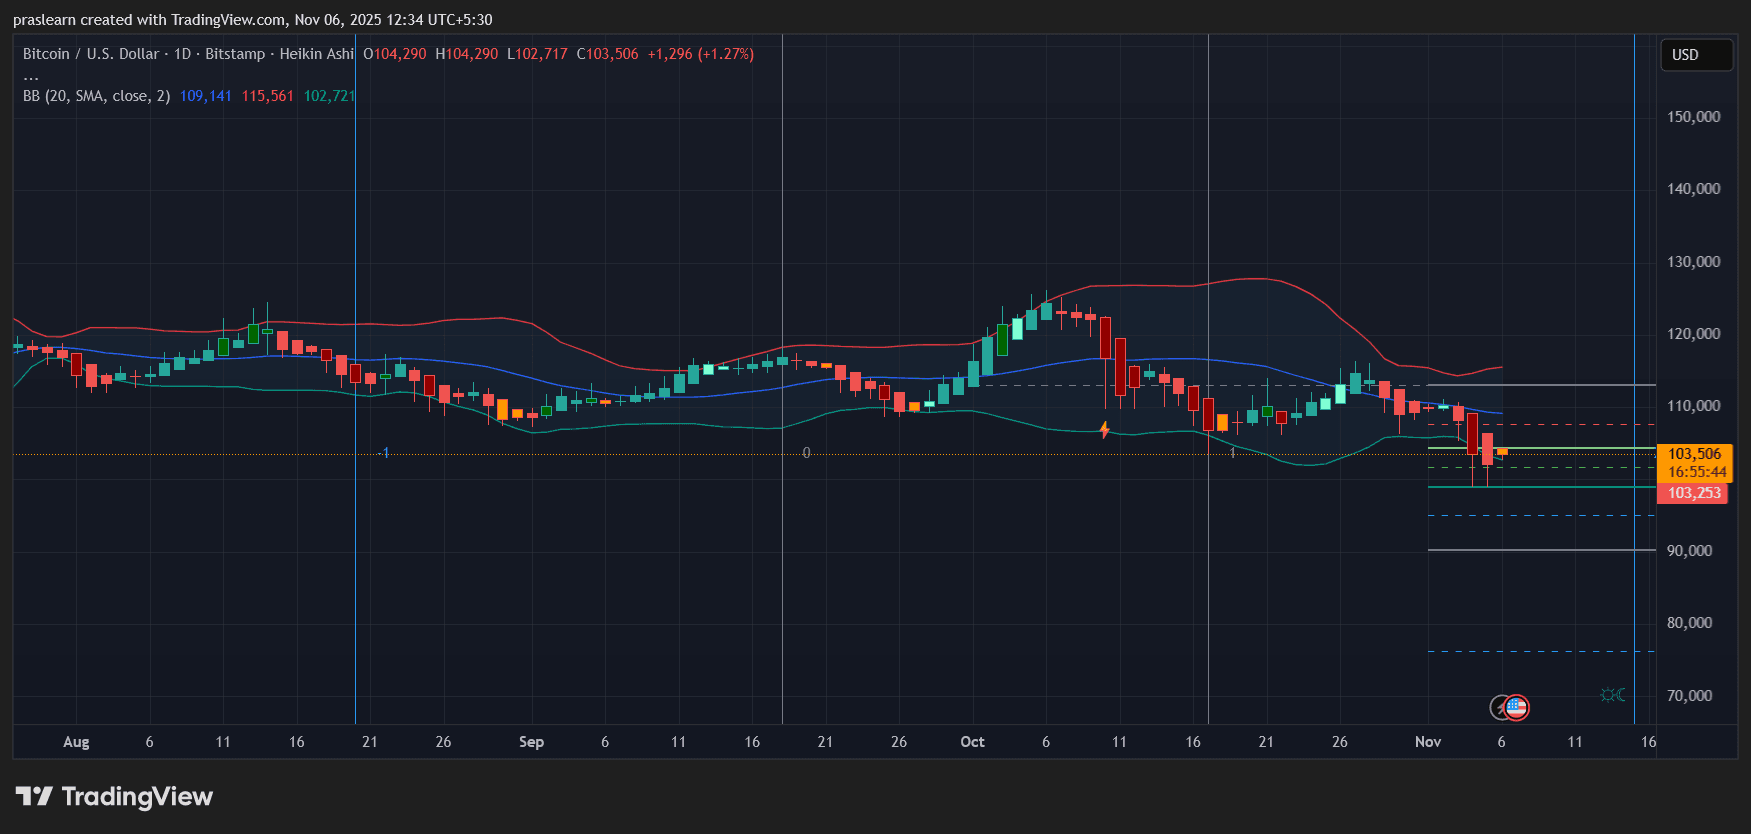The image size is (1751, 834).
Task: Click the grey lightning event icon beside flag
Action: (x=1499, y=708)
